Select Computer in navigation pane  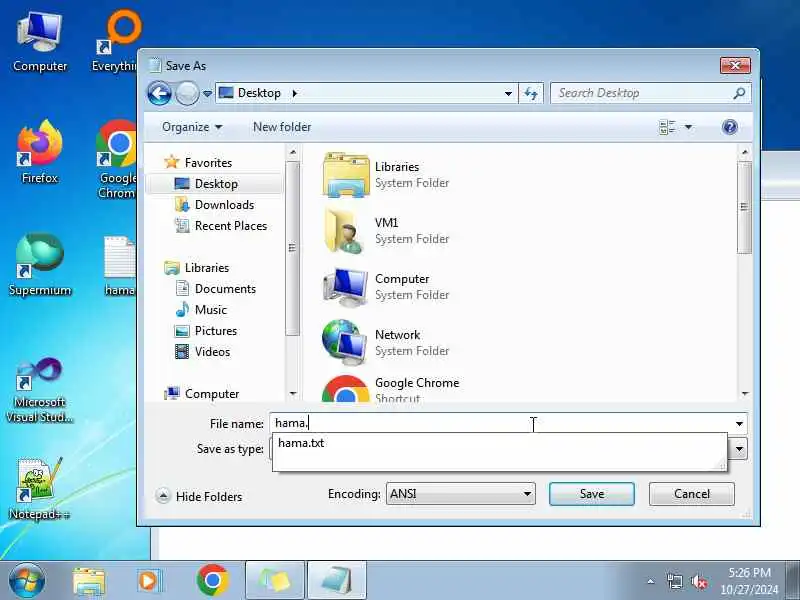point(211,394)
